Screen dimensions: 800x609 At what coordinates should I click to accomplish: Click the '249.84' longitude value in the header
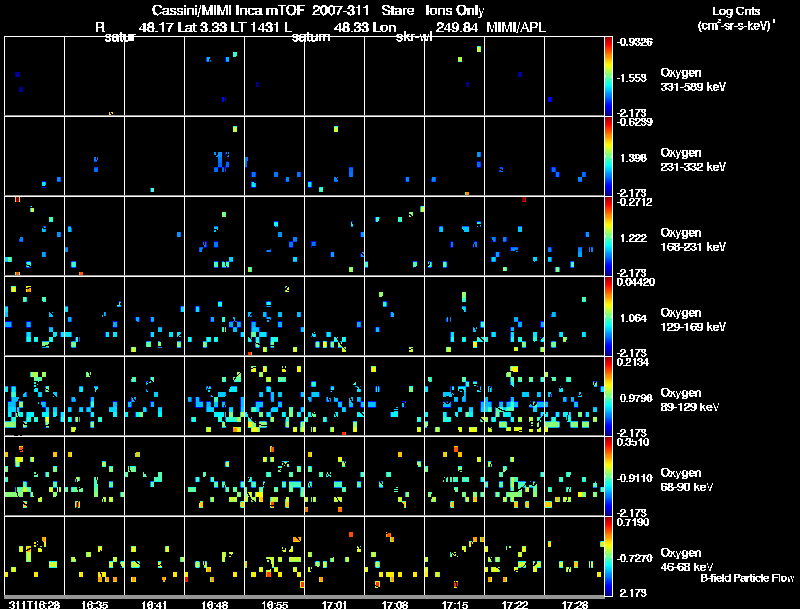click(457, 27)
